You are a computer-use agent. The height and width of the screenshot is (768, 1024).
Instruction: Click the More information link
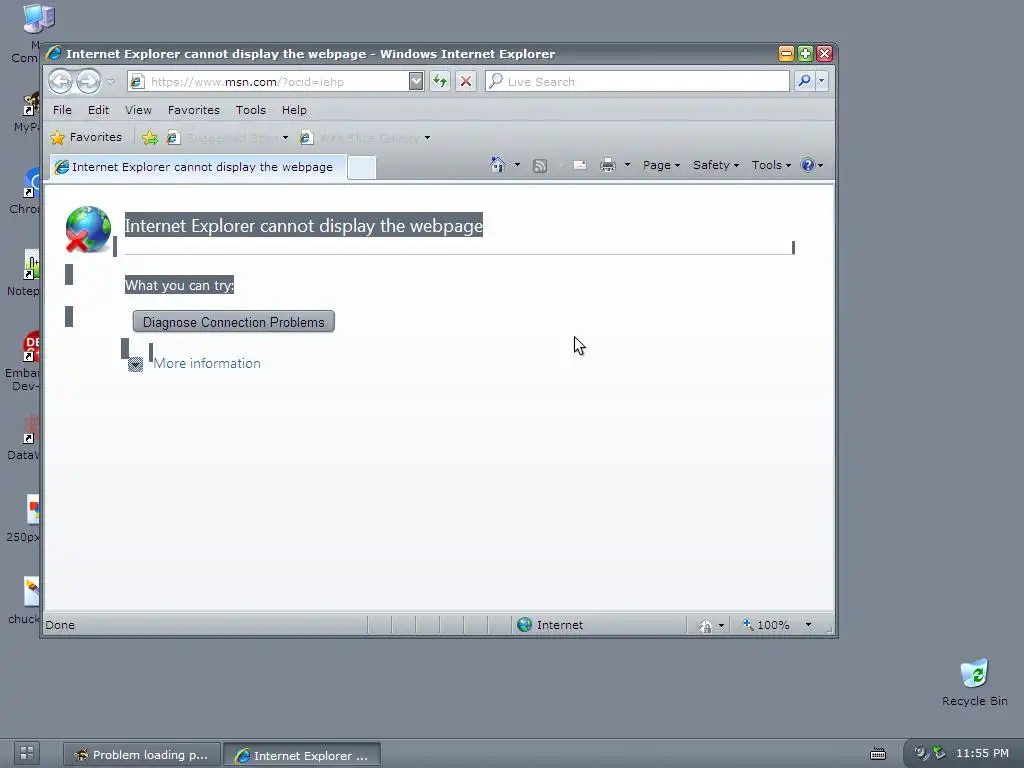206,364
